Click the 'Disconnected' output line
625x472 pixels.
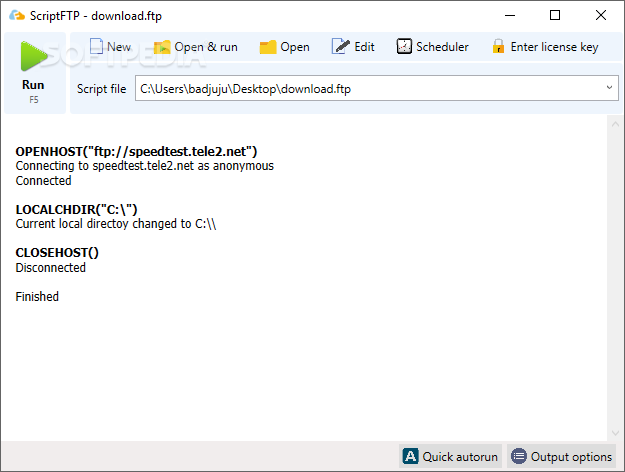(x=51, y=267)
